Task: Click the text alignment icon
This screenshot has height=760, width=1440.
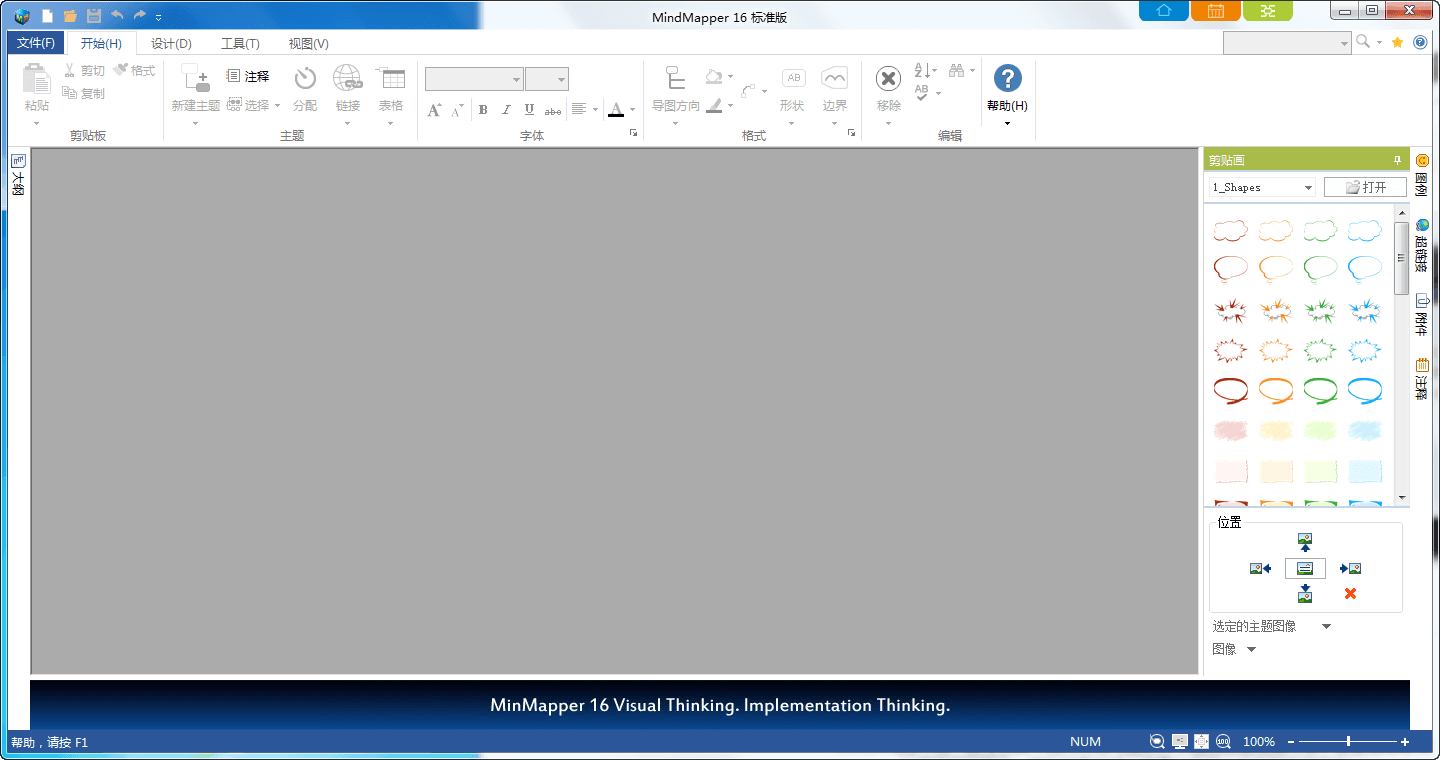Action: click(579, 110)
